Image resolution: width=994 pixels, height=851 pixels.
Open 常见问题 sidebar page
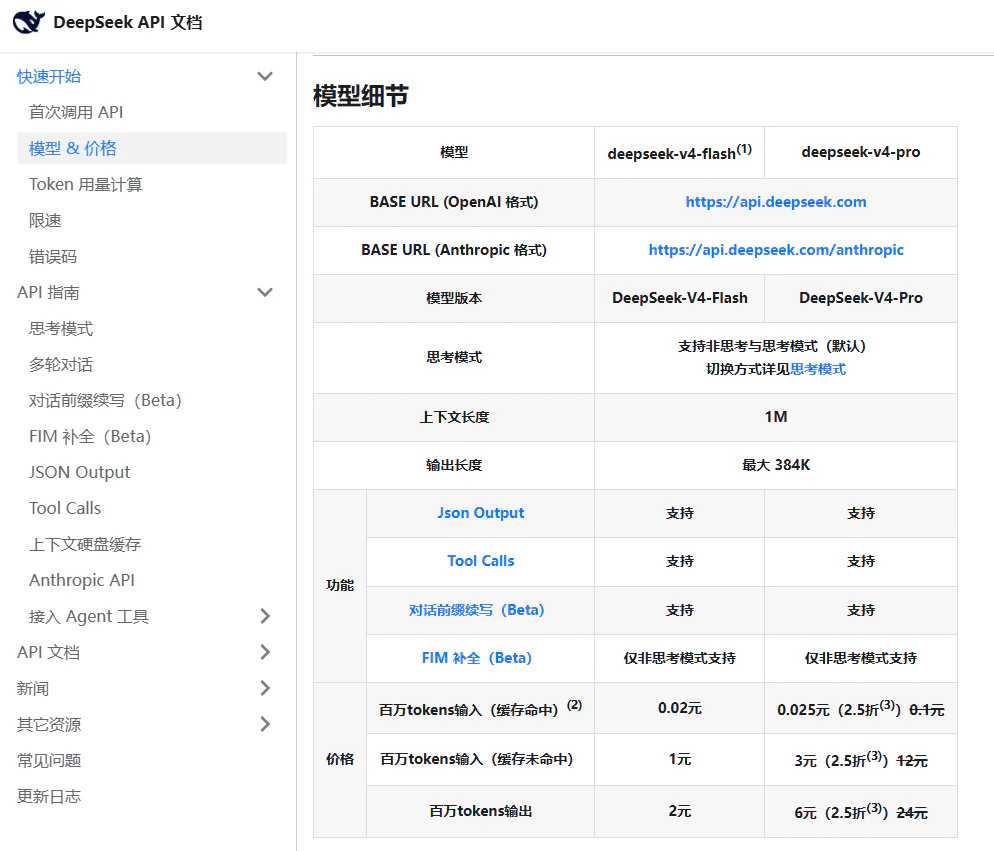coord(49,760)
